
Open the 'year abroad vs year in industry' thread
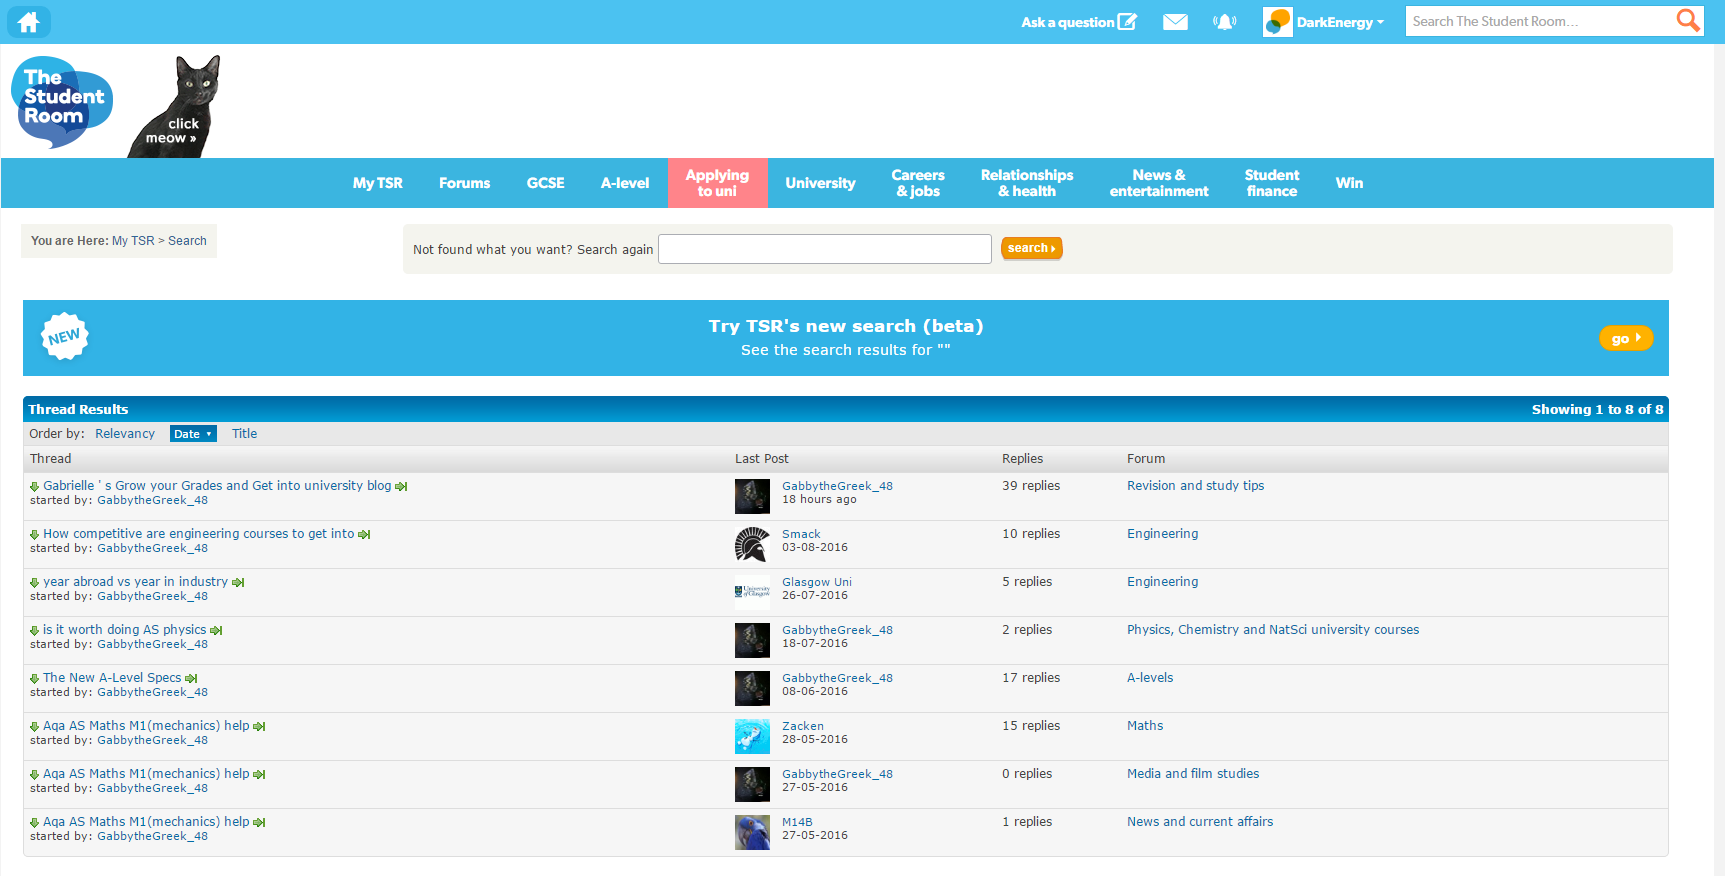[x=135, y=582]
